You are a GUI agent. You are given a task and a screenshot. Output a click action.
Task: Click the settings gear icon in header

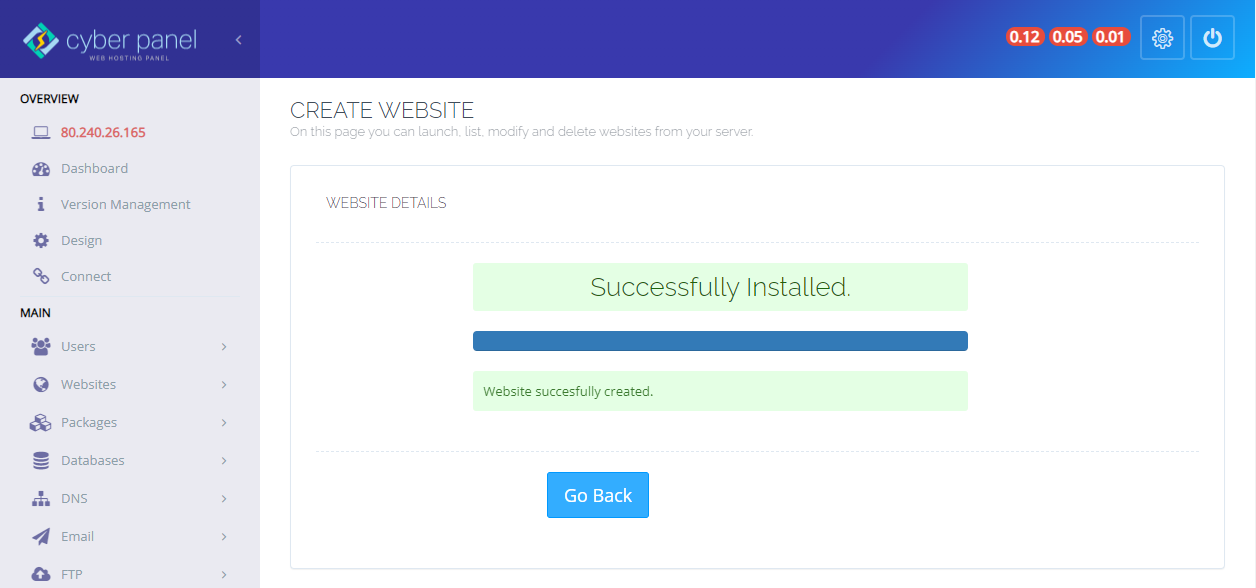[1162, 38]
